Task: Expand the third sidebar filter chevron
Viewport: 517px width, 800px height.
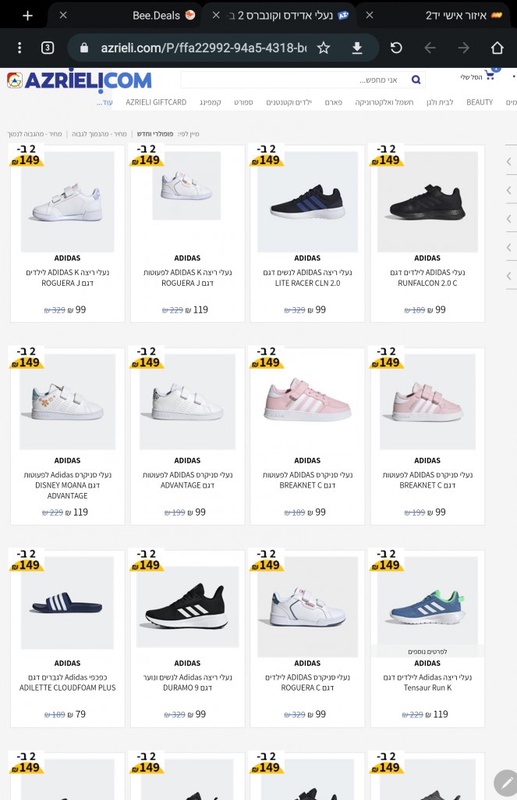Action: pos(509,219)
